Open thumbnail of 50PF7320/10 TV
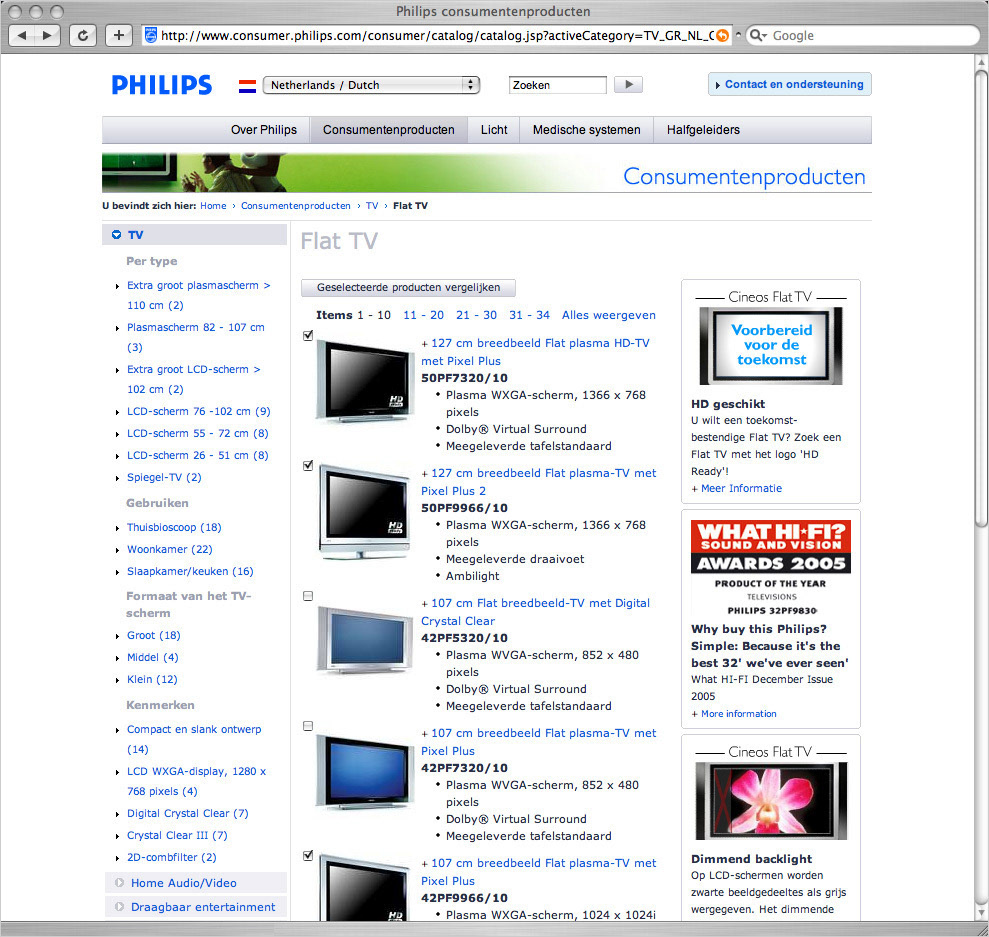The image size is (989, 937). click(364, 381)
